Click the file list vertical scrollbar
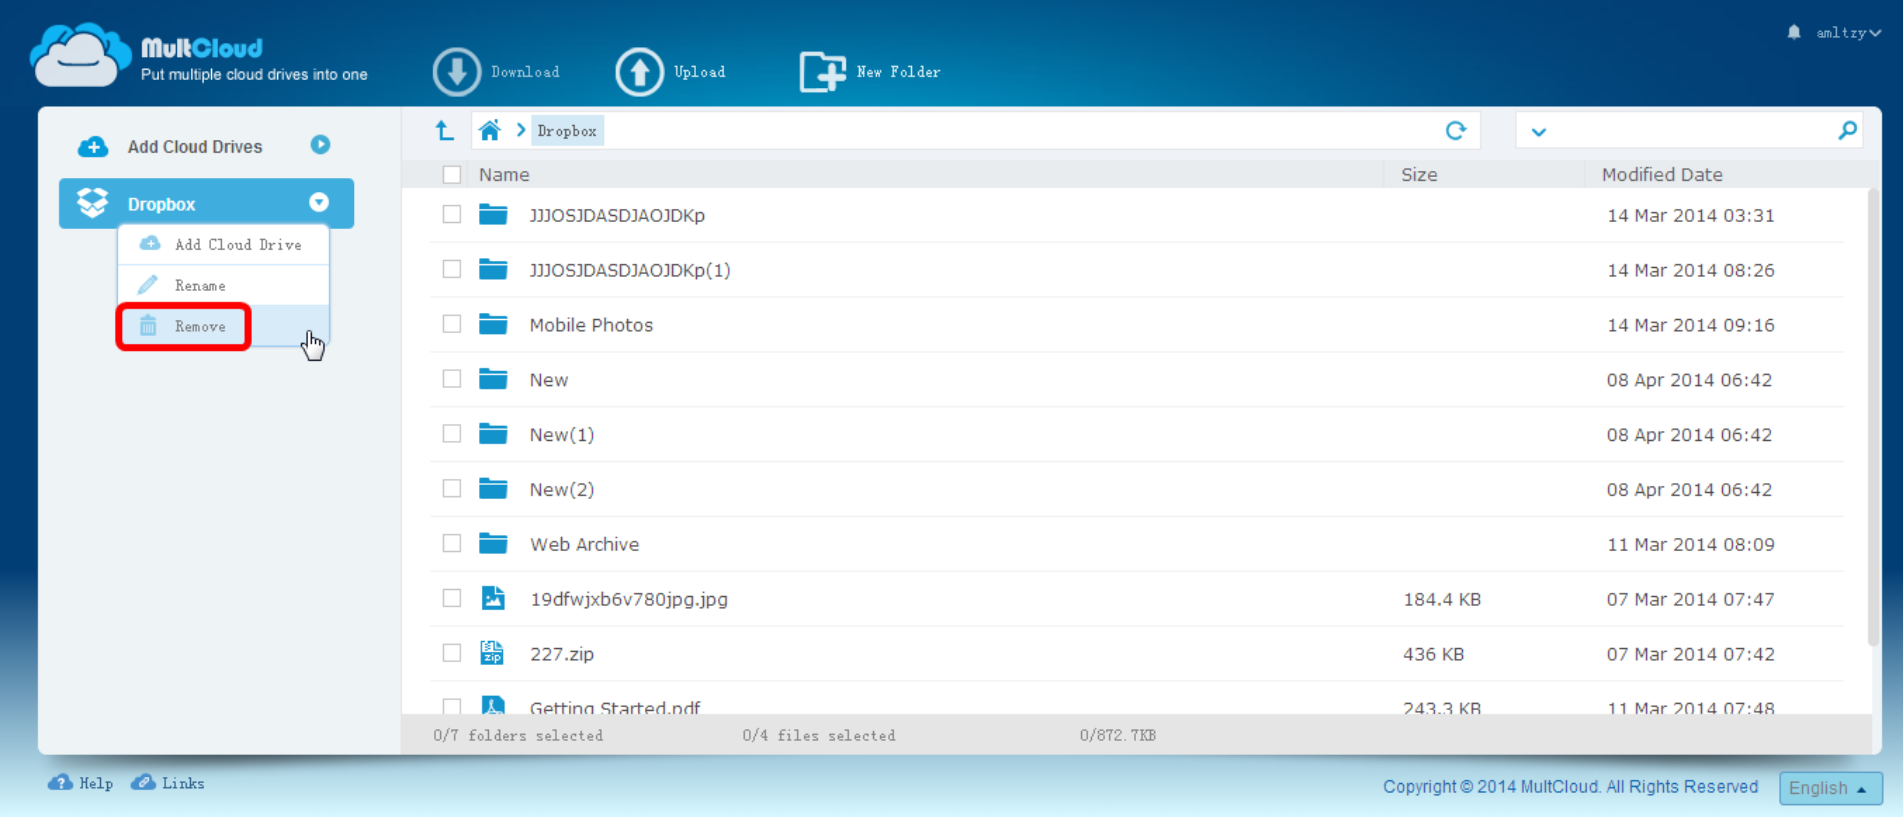 pyautogui.click(x=1874, y=418)
